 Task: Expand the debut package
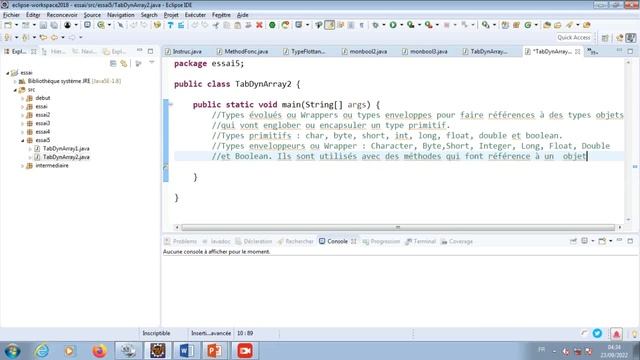tap(22, 98)
